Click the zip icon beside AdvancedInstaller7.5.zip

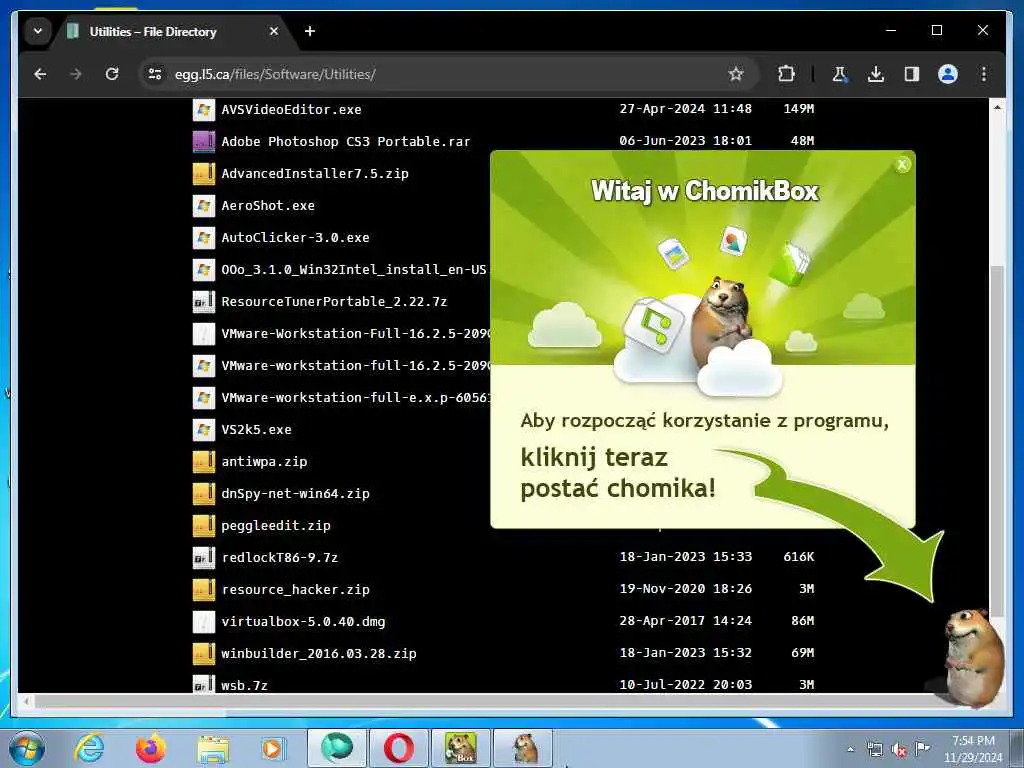(x=204, y=174)
